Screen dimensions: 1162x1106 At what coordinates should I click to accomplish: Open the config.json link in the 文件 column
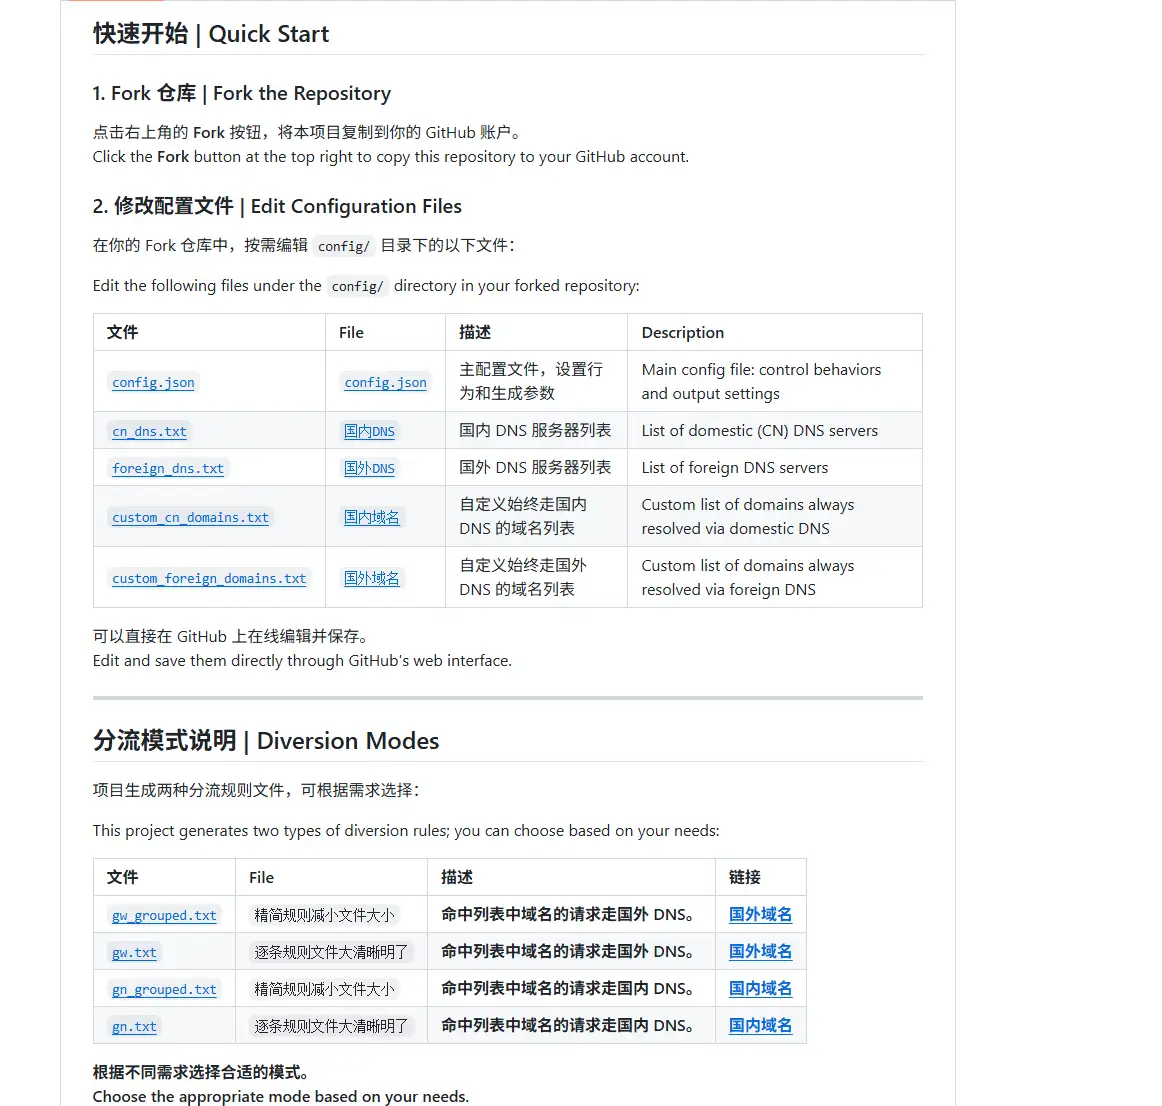(153, 382)
